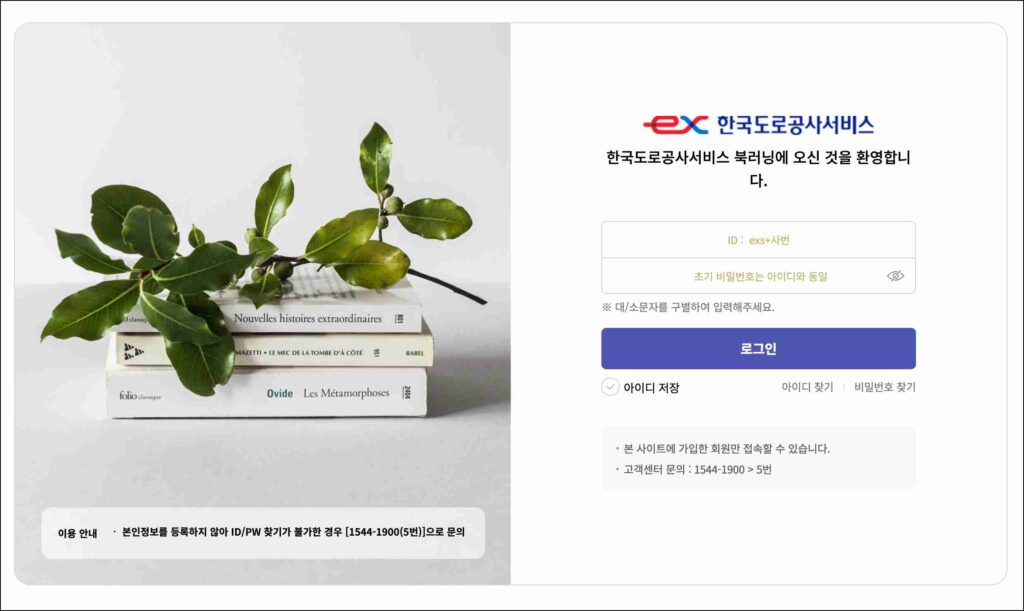Click the 가입한 회원만 접속 notice line
1024x611 pixels.
(x=723, y=448)
